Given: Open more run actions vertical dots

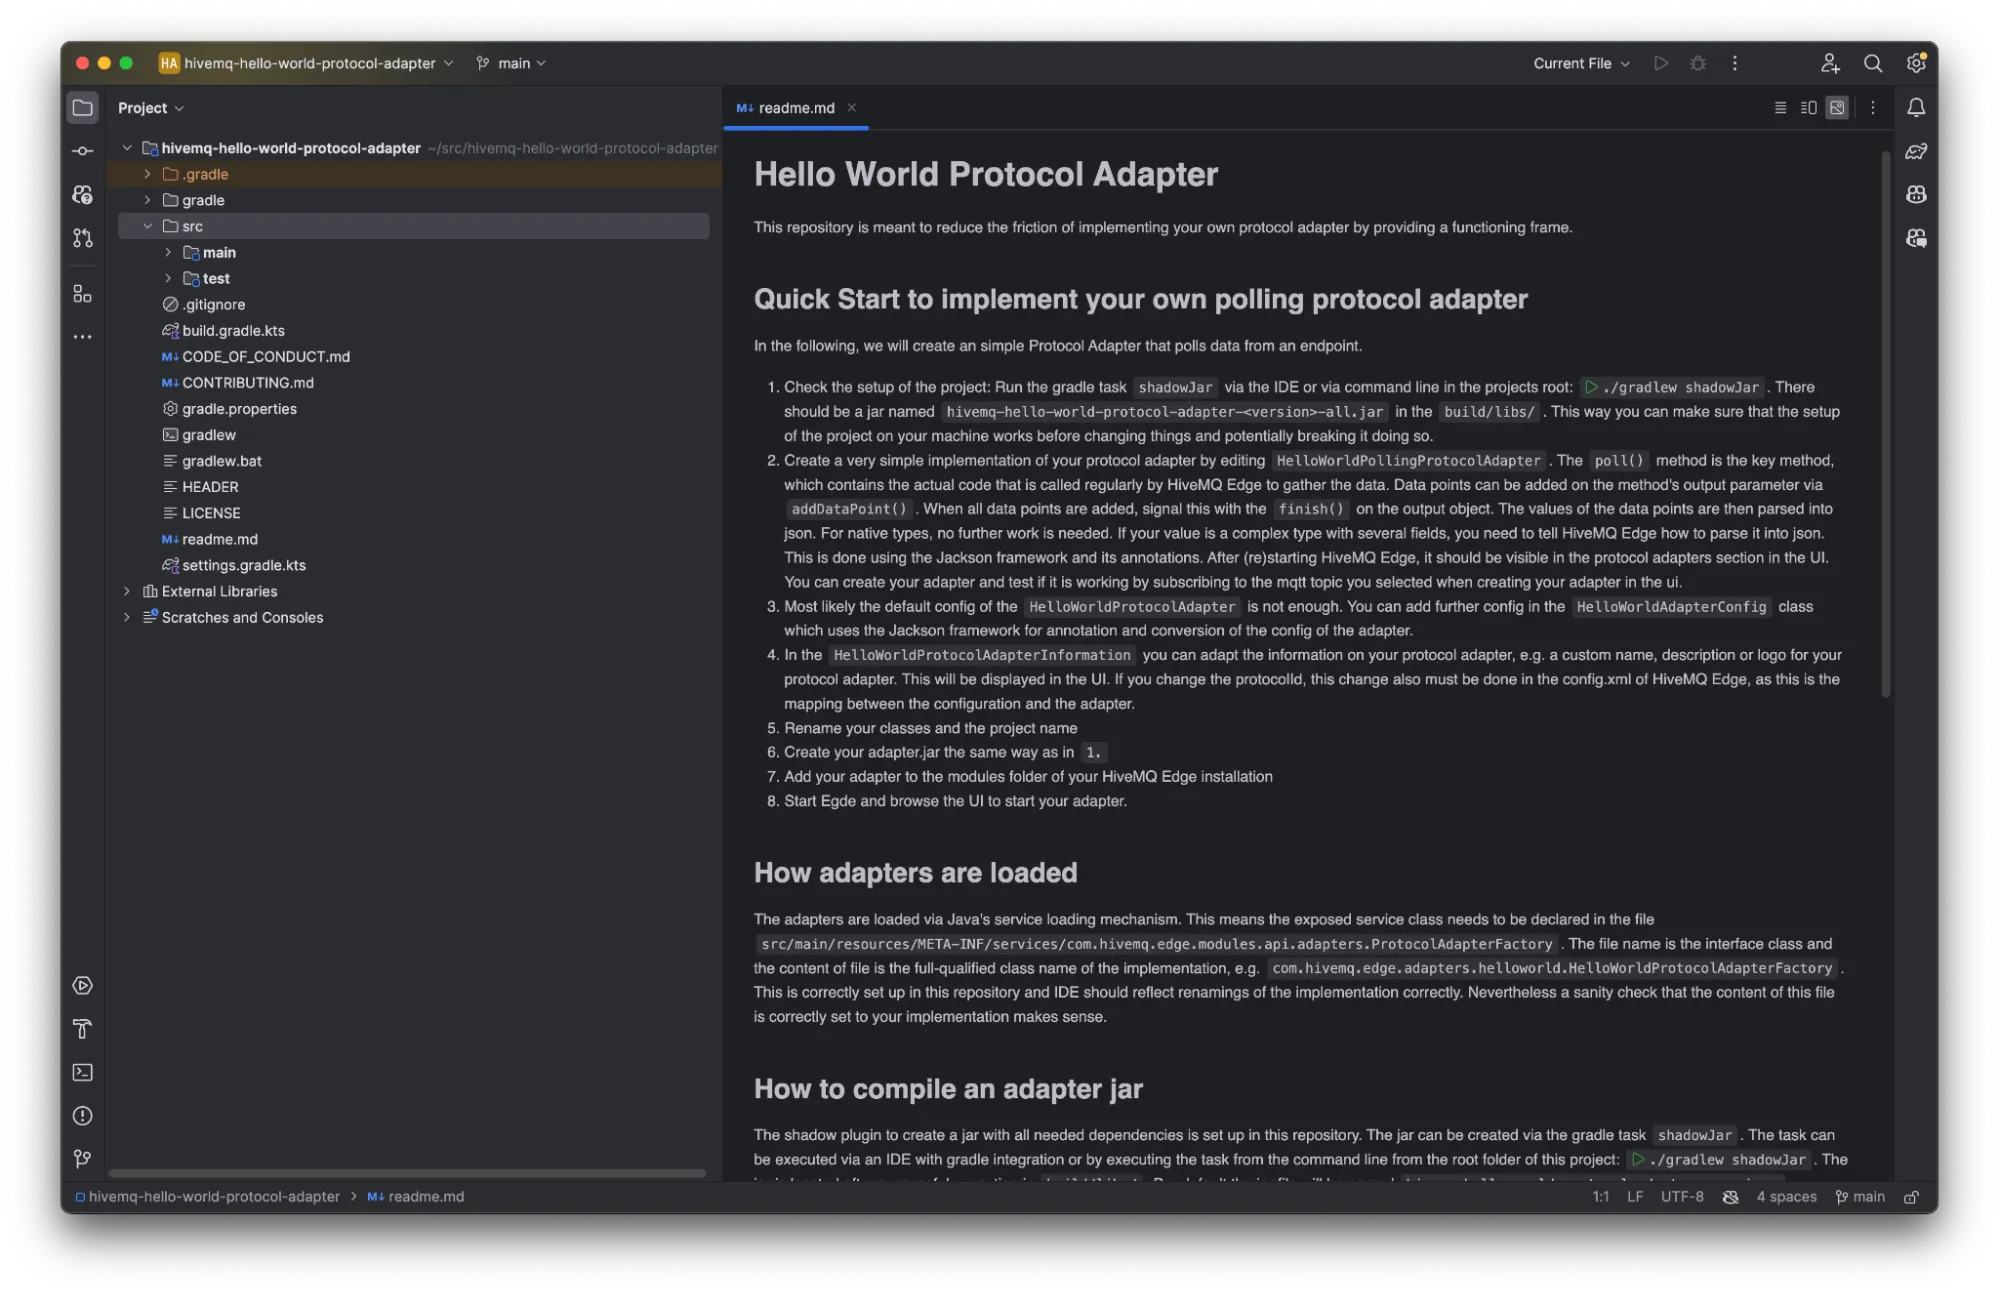Looking at the screenshot, I should tap(1735, 63).
